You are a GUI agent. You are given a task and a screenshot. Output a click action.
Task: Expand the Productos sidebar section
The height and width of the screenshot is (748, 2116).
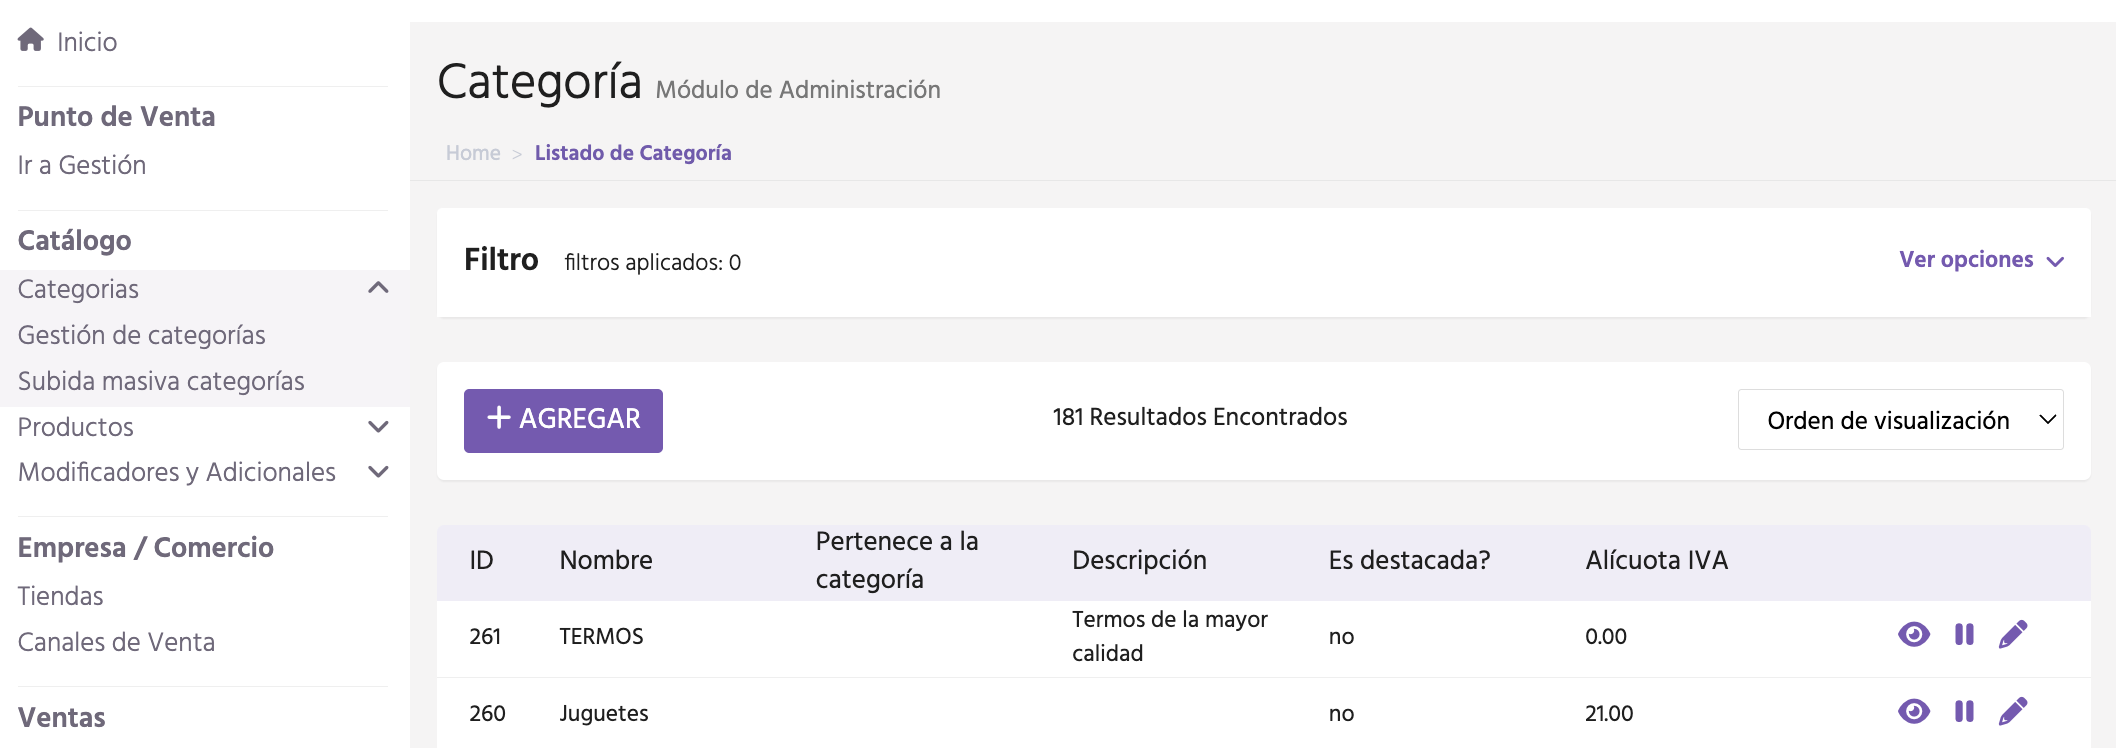[x=378, y=427]
